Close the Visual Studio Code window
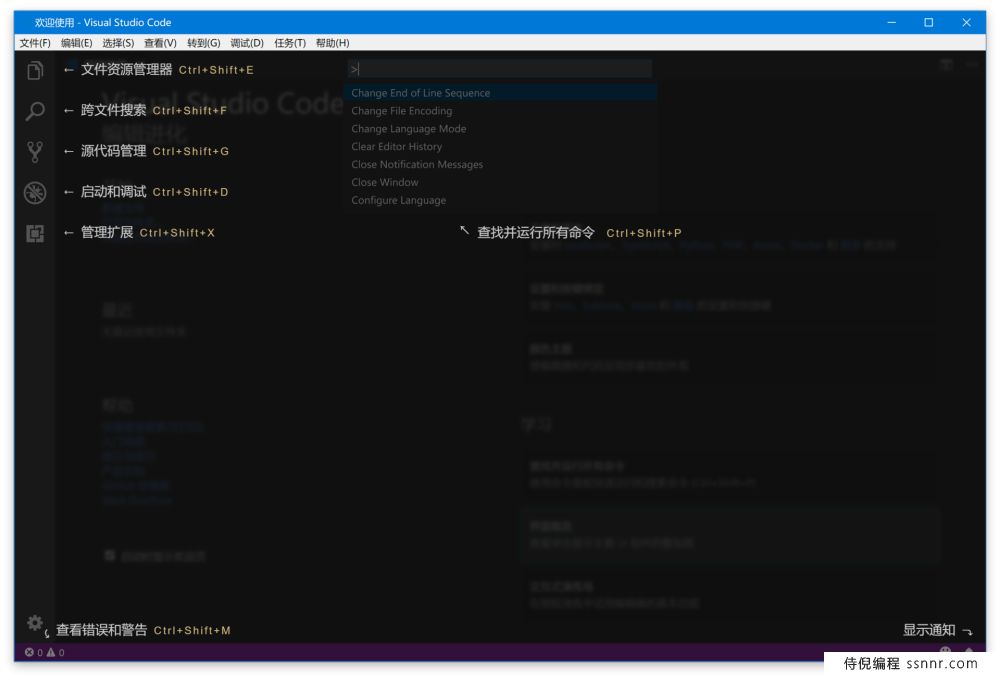The image size is (1000, 679). (x=966, y=22)
